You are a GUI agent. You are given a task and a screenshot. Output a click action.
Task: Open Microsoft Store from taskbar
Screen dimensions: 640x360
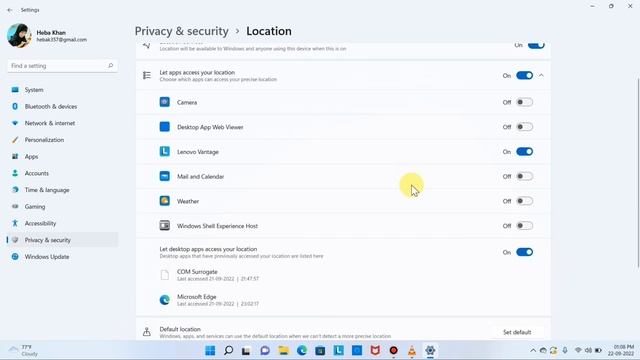320,351
